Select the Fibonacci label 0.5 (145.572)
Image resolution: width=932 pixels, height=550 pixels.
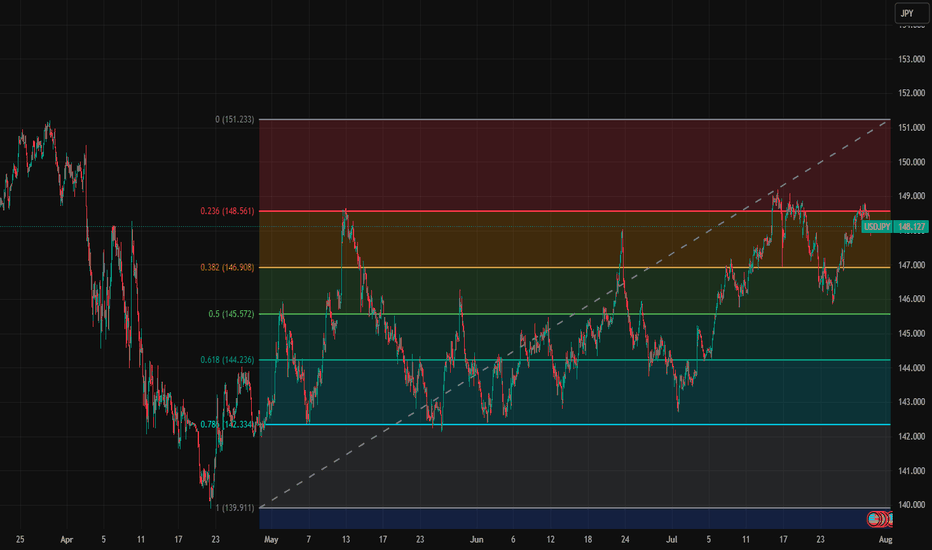(231, 314)
